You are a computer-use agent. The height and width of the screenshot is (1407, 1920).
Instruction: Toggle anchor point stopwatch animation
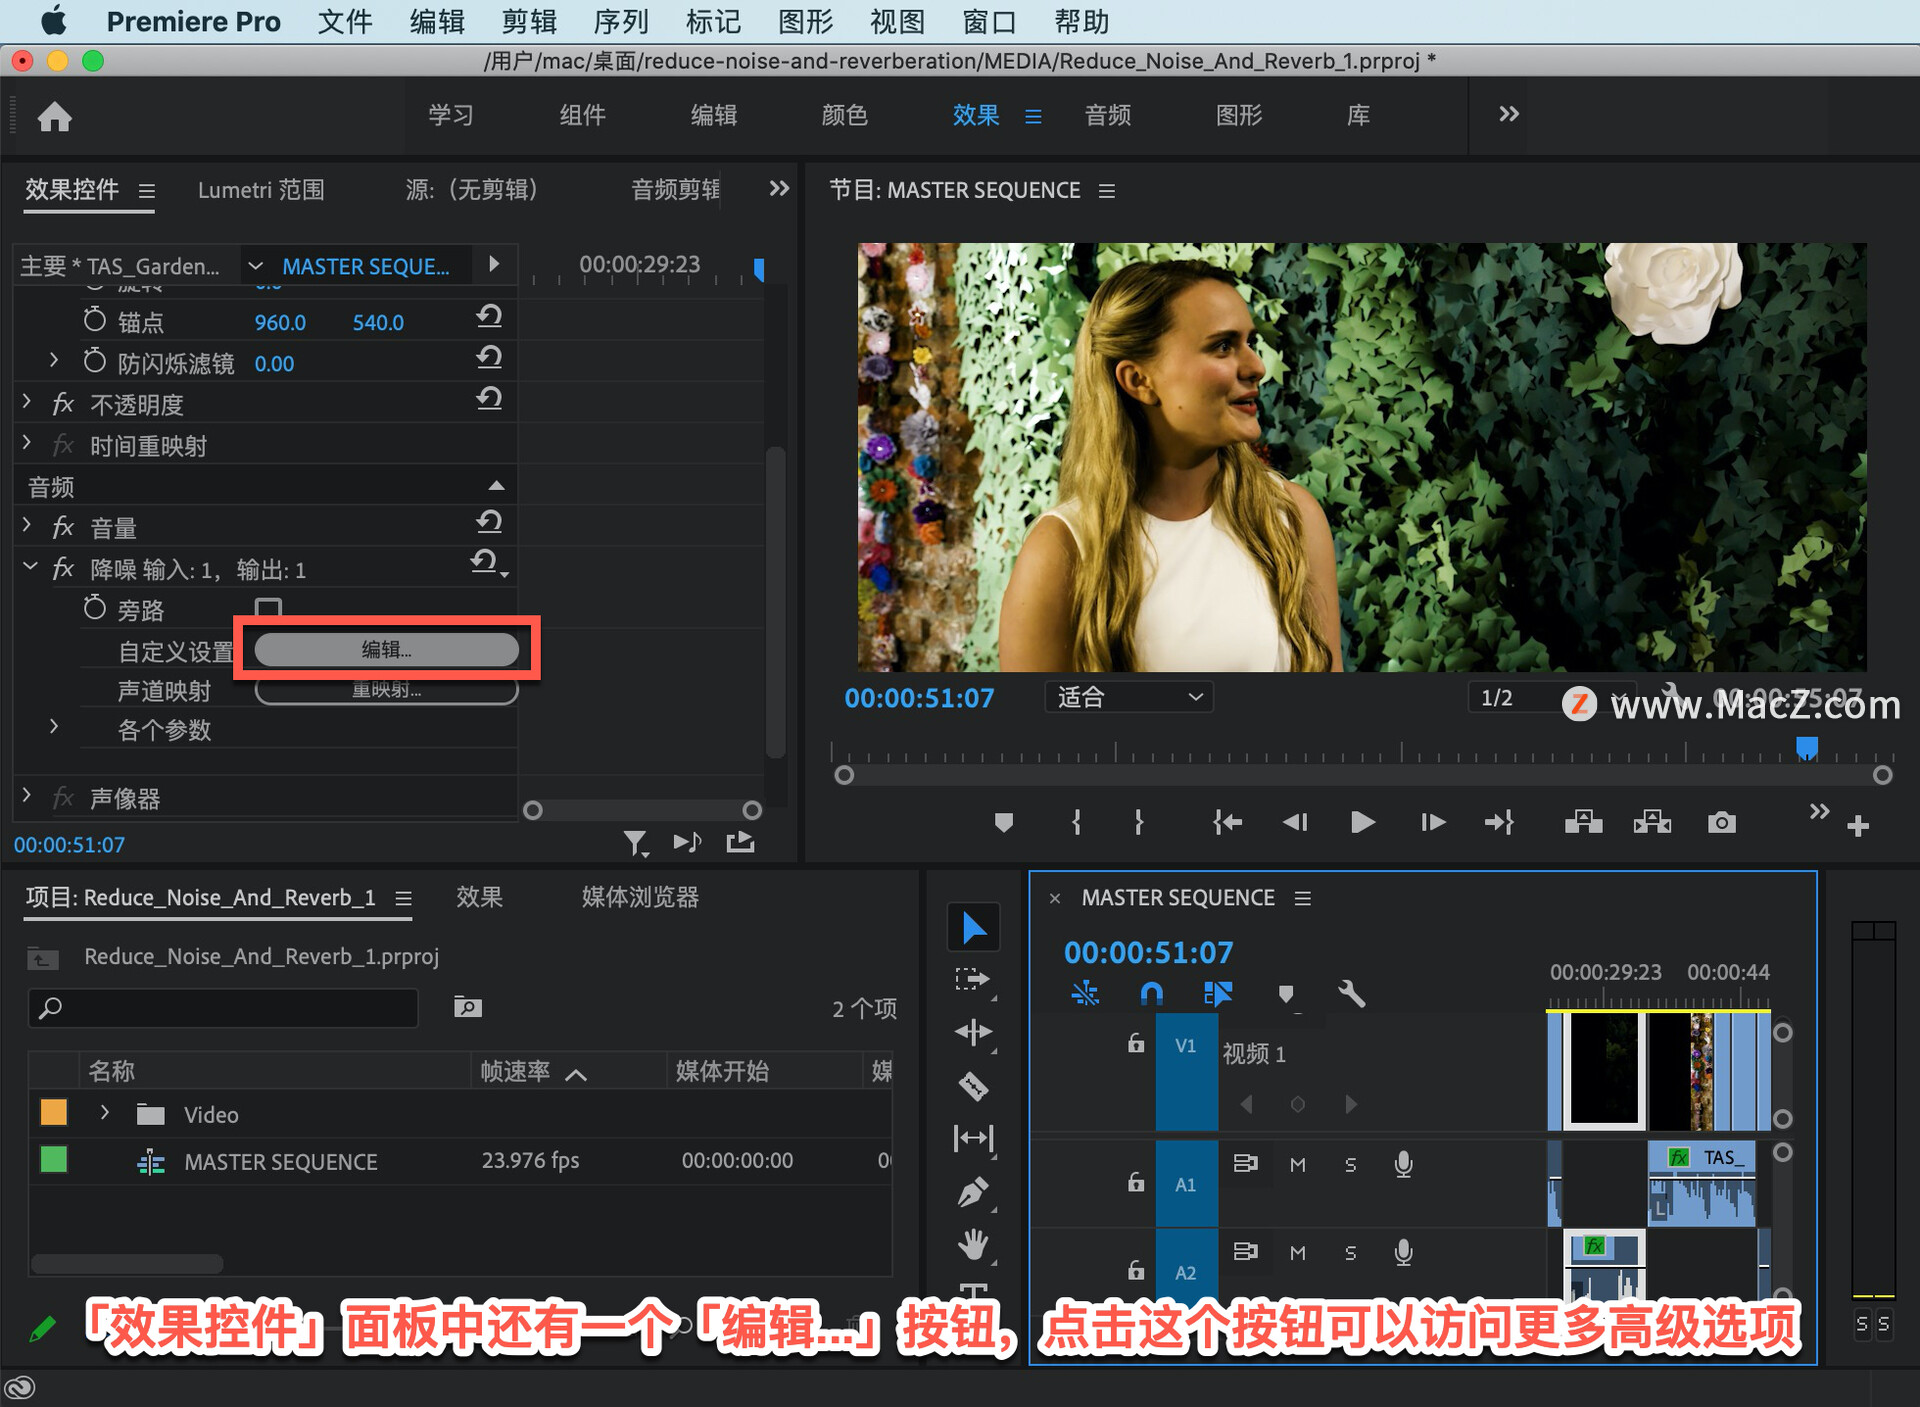[x=94, y=320]
